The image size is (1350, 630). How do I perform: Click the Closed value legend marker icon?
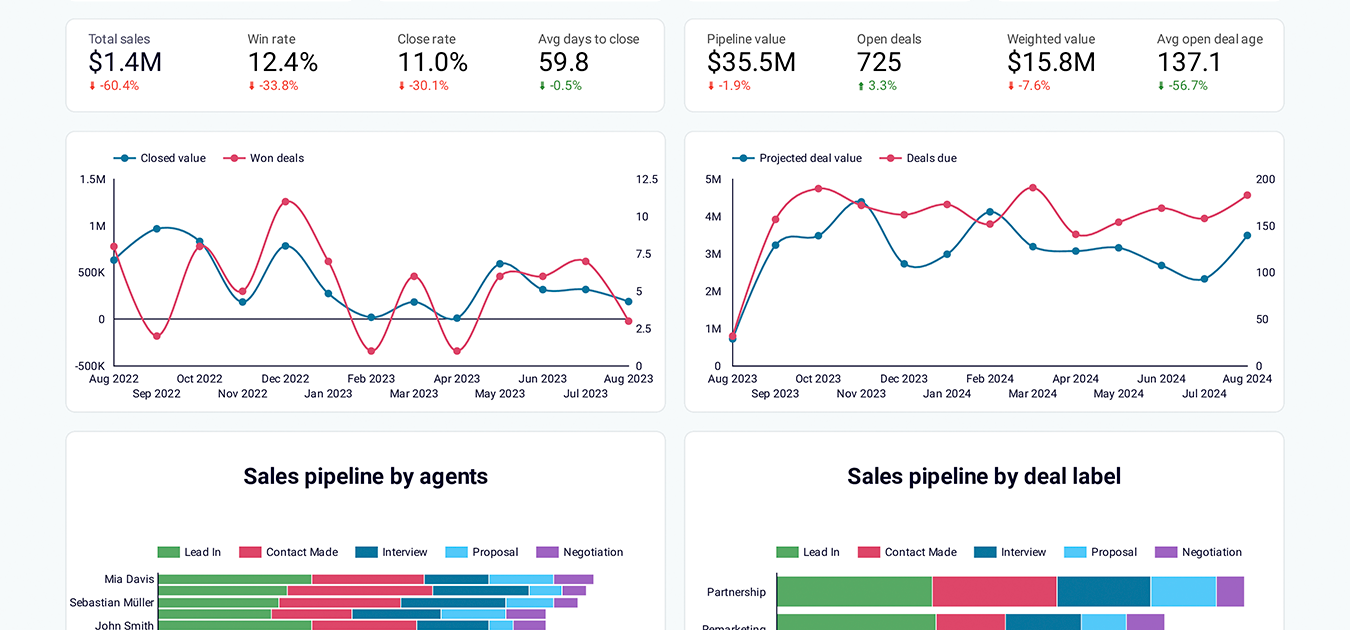click(x=124, y=158)
